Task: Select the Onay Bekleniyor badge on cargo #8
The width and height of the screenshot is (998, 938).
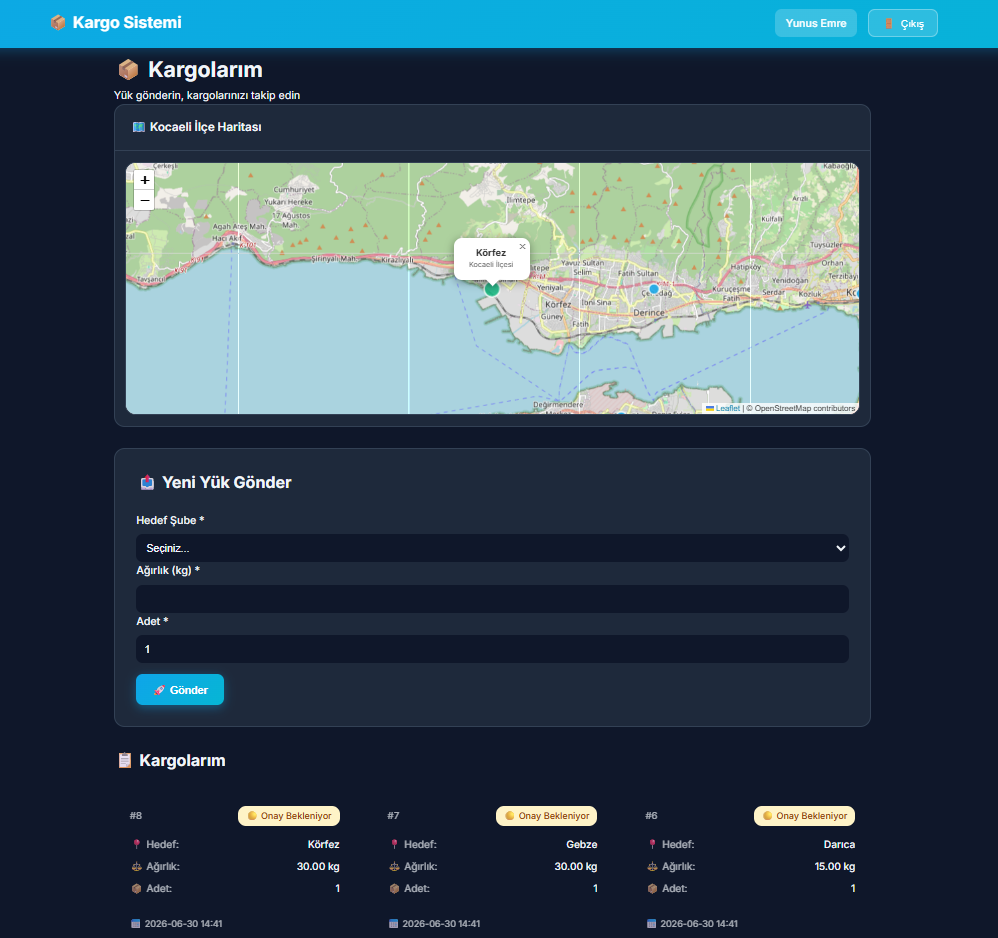Action: pyautogui.click(x=289, y=816)
